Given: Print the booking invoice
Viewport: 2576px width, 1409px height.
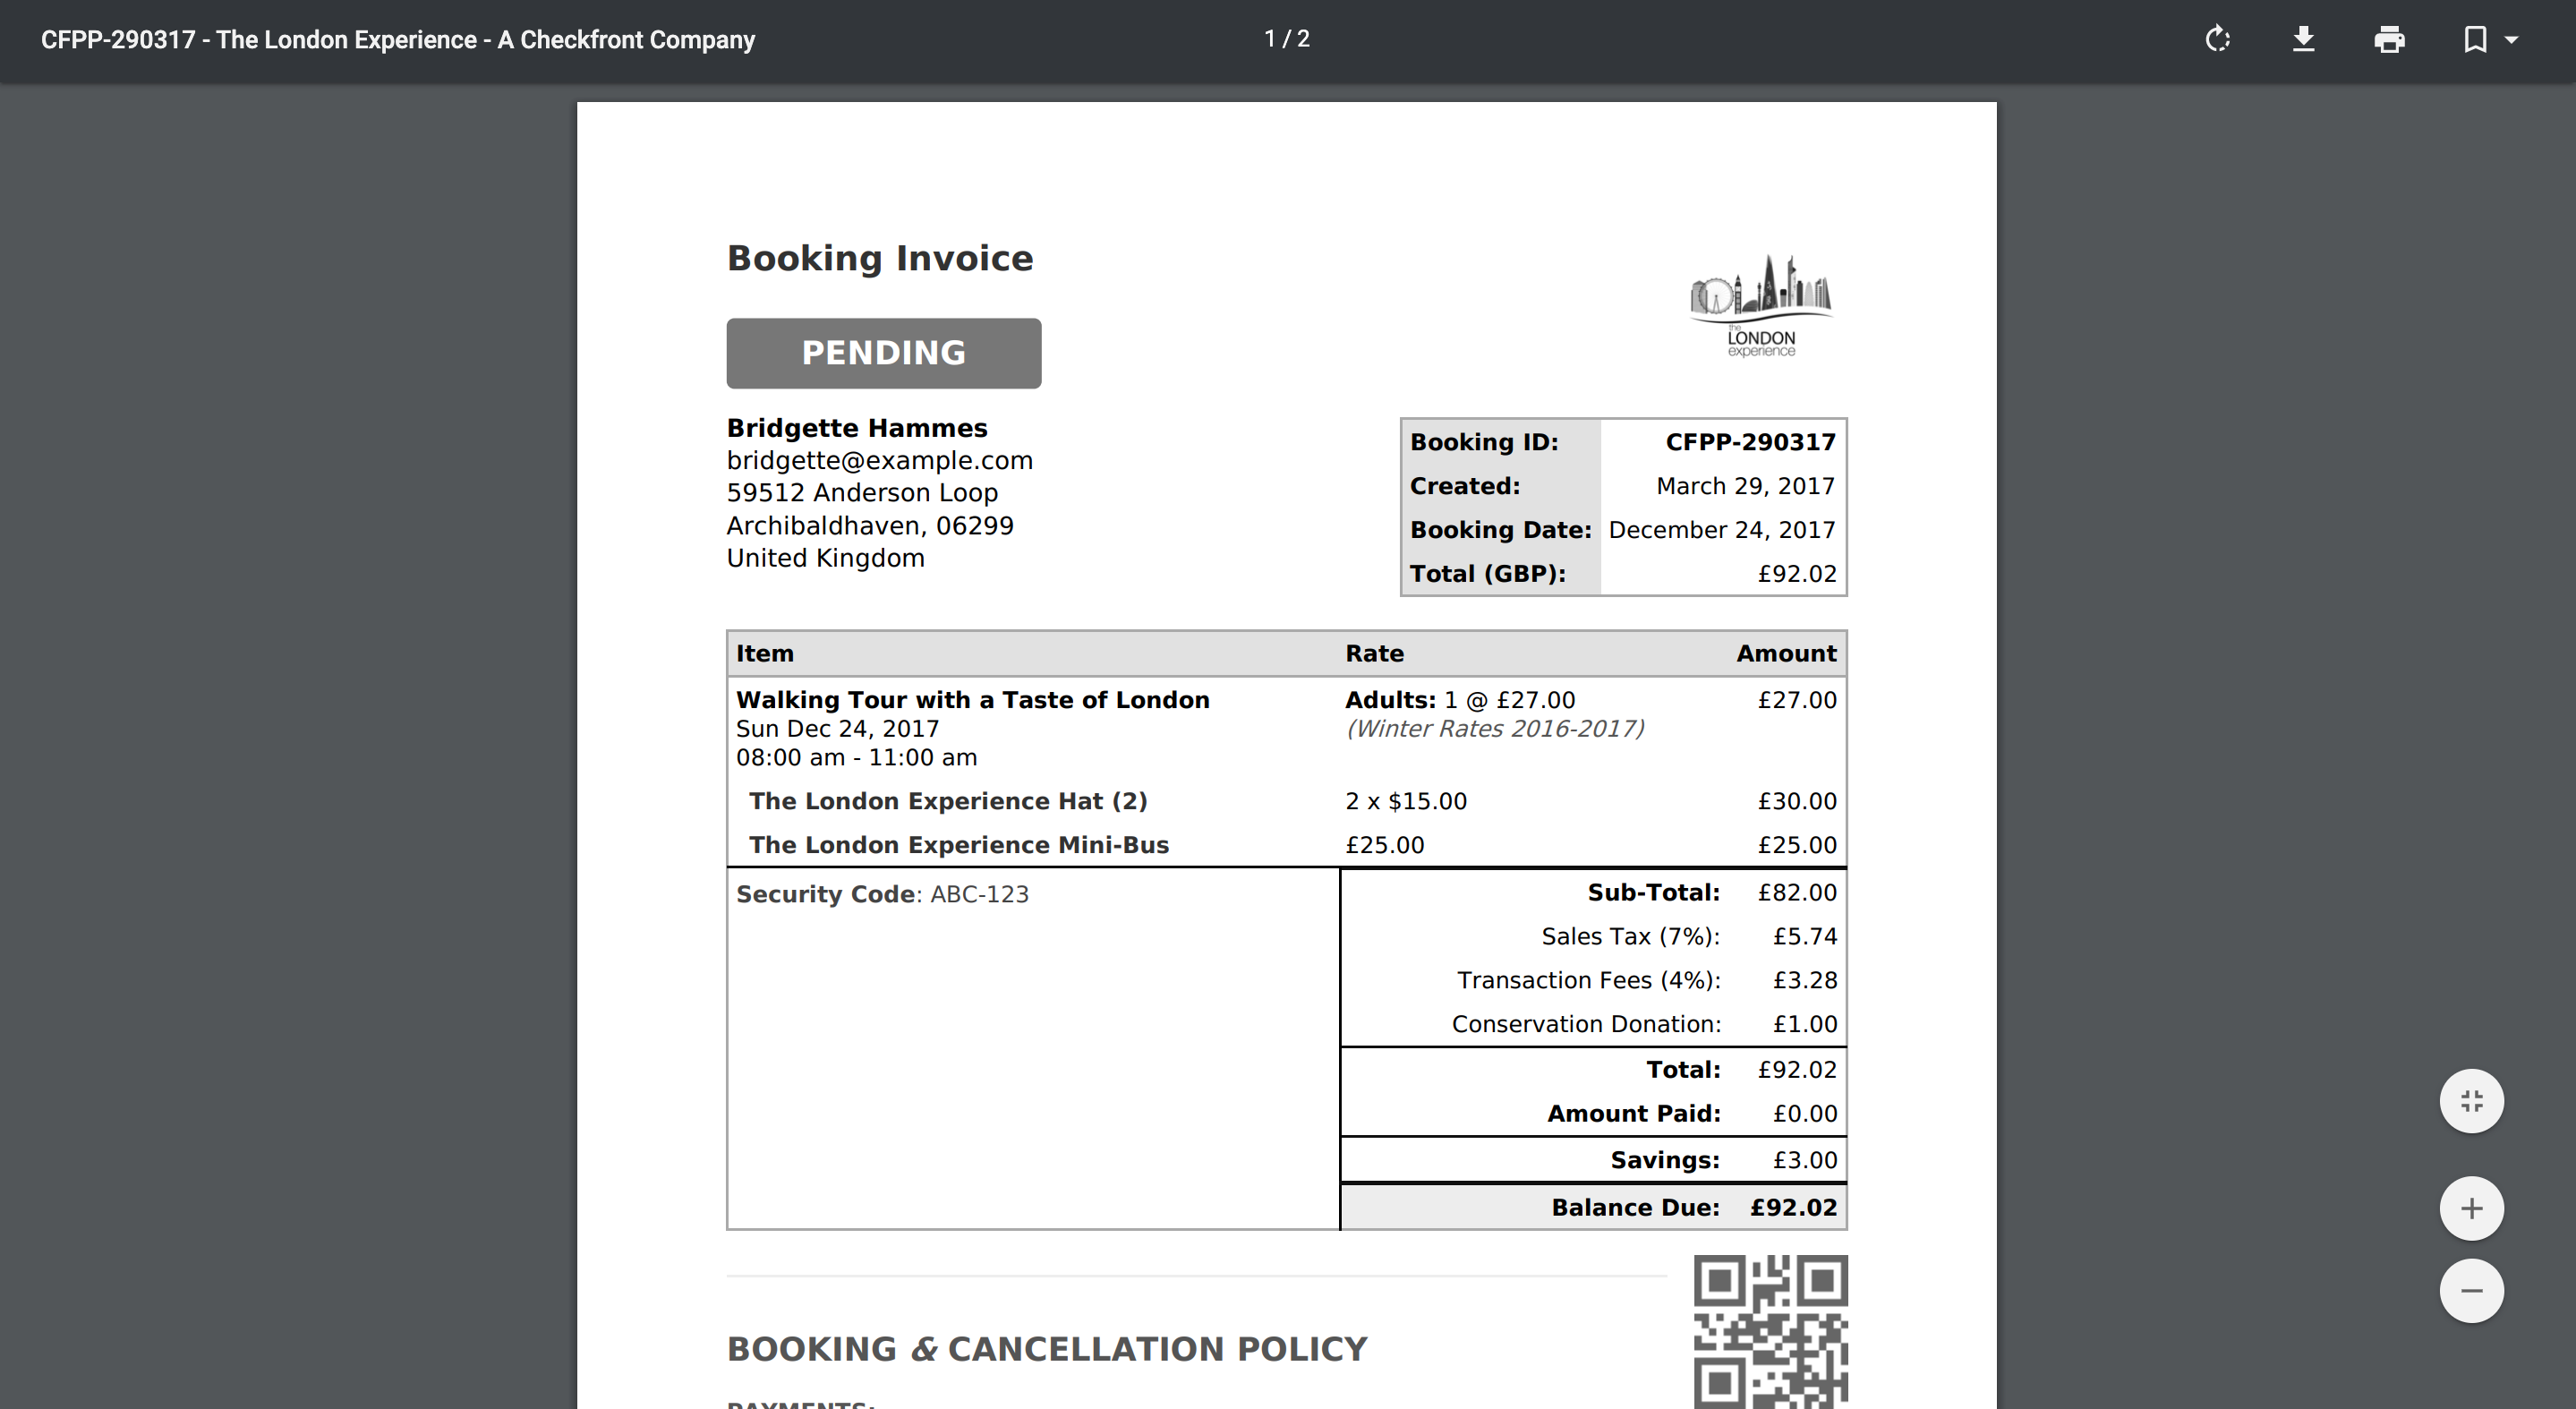Looking at the screenshot, I should pyautogui.click(x=2389, y=39).
